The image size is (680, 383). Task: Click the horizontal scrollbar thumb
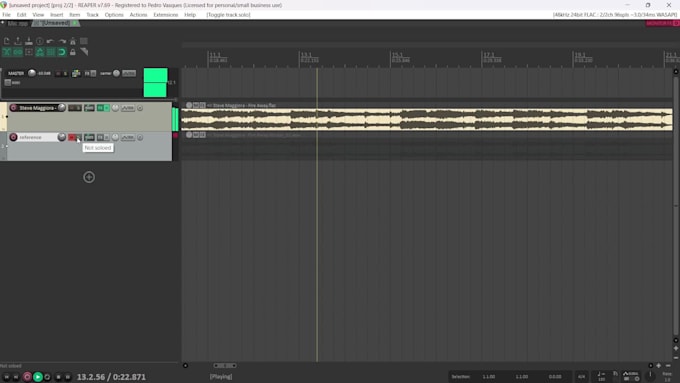coord(225,366)
